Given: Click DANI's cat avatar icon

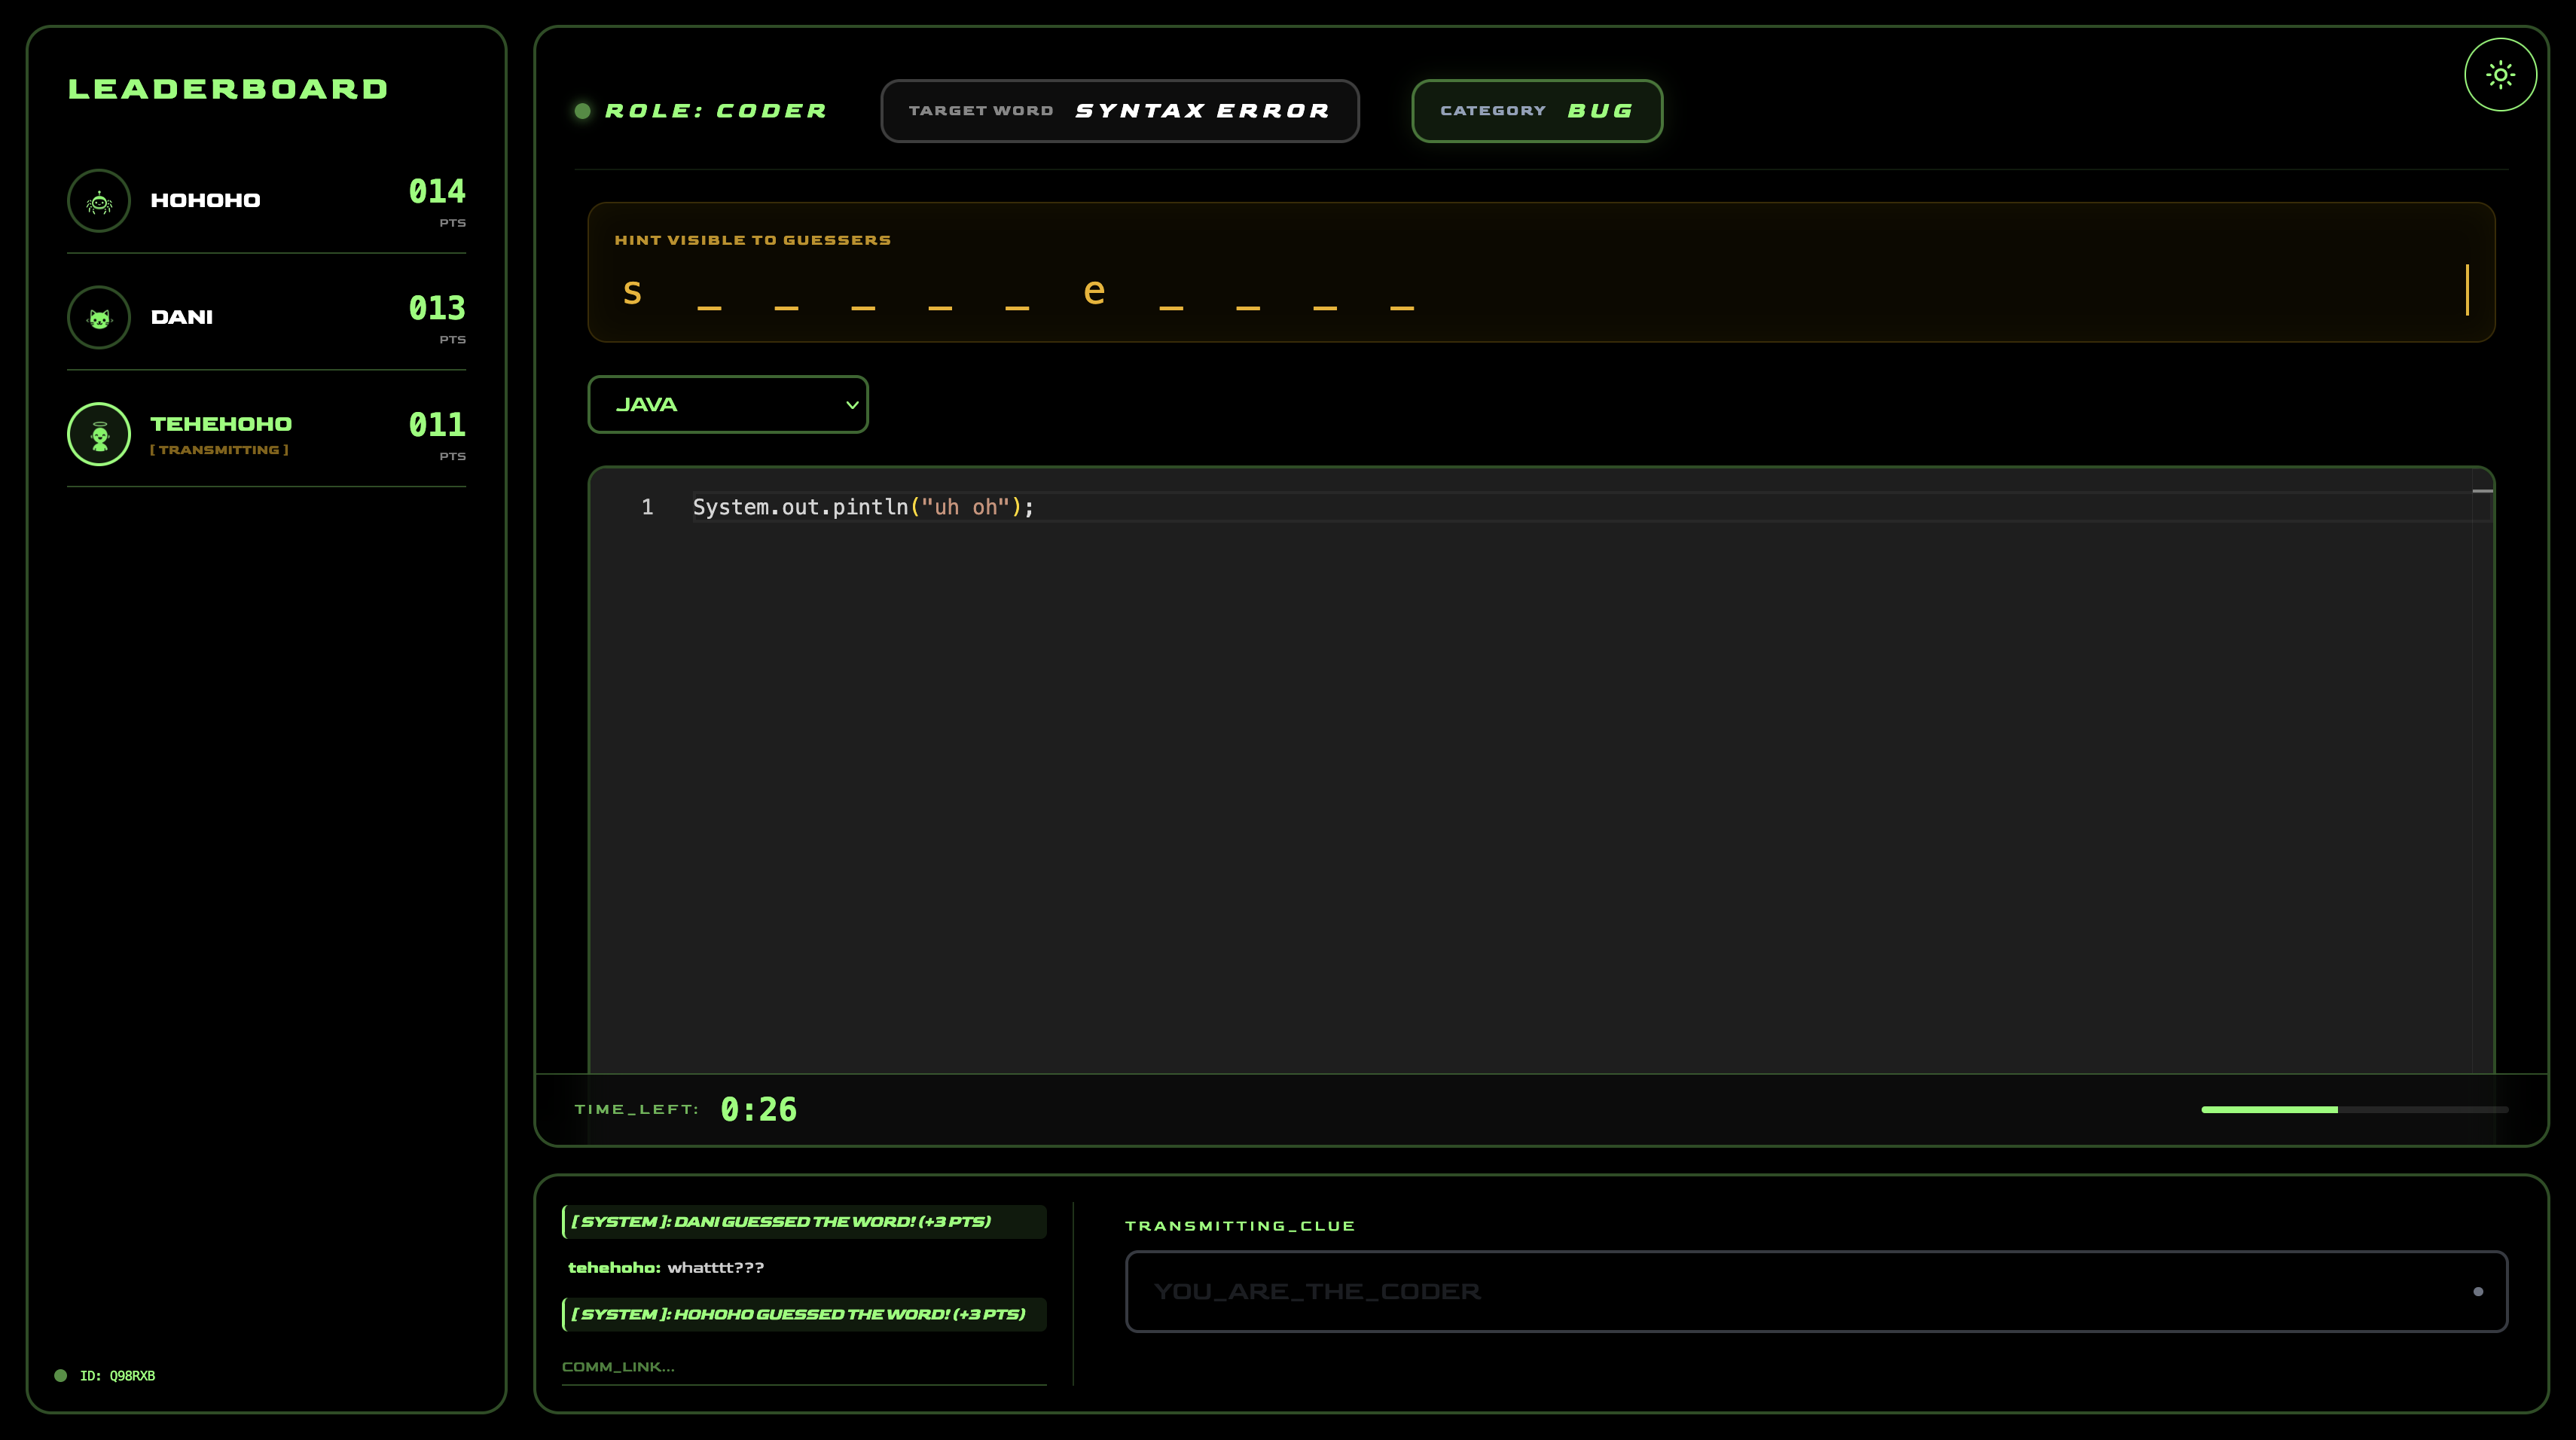Looking at the screenshot, I should pos(99,318).
